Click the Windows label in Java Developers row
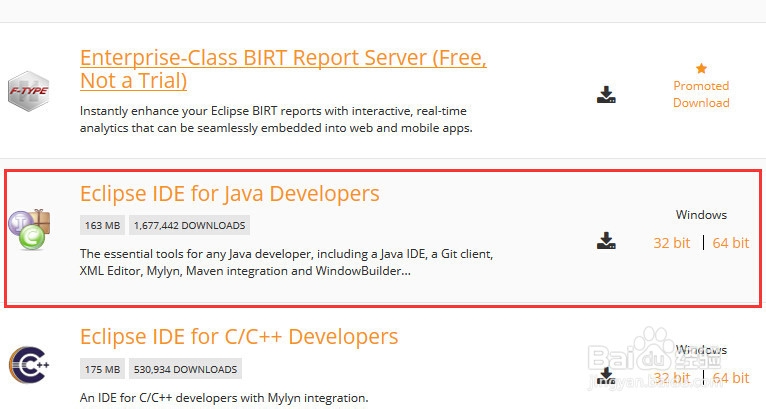 (x=701, y=215)
